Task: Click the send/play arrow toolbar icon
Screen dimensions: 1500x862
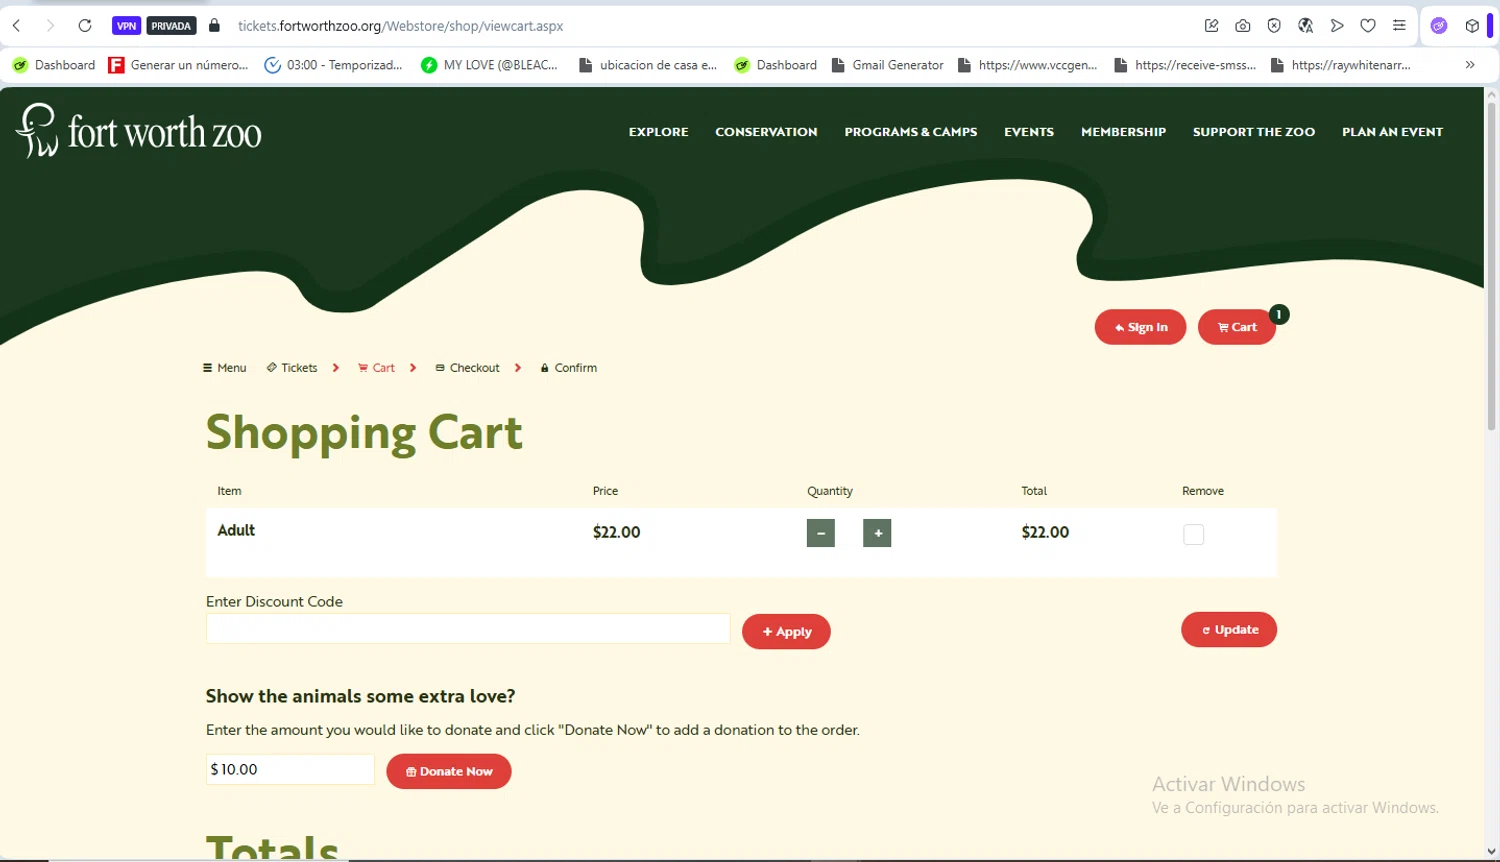Action: (x=1337, y=26)
